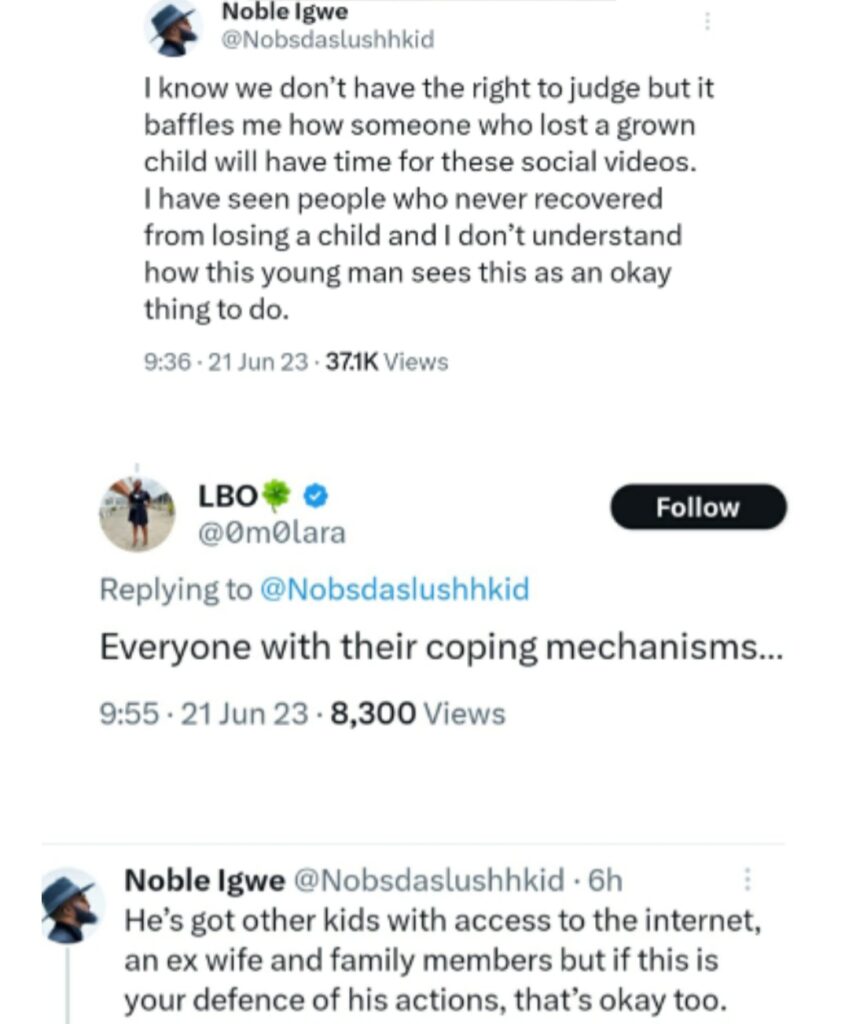
Task: Open the "Everyone with their coping mechanisms" reply text
Action: point(440,647)
